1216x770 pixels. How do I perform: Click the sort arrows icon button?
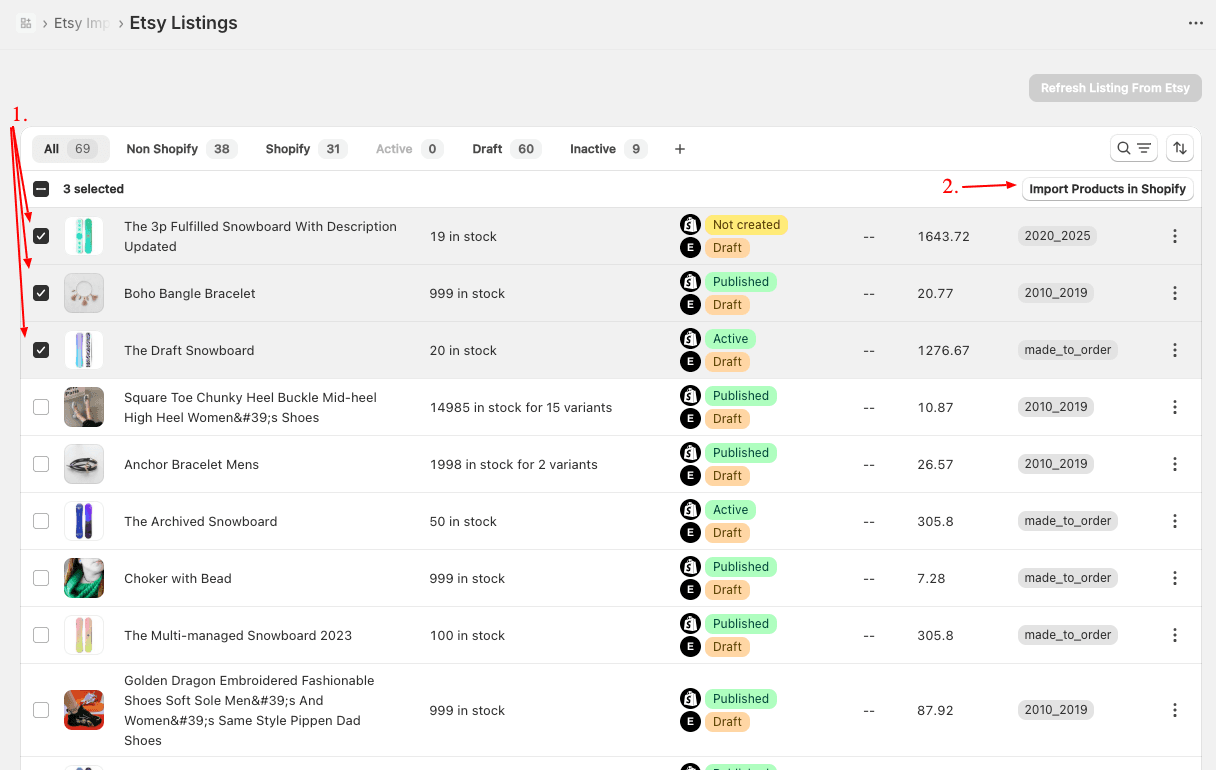[x=1180, y=148]
